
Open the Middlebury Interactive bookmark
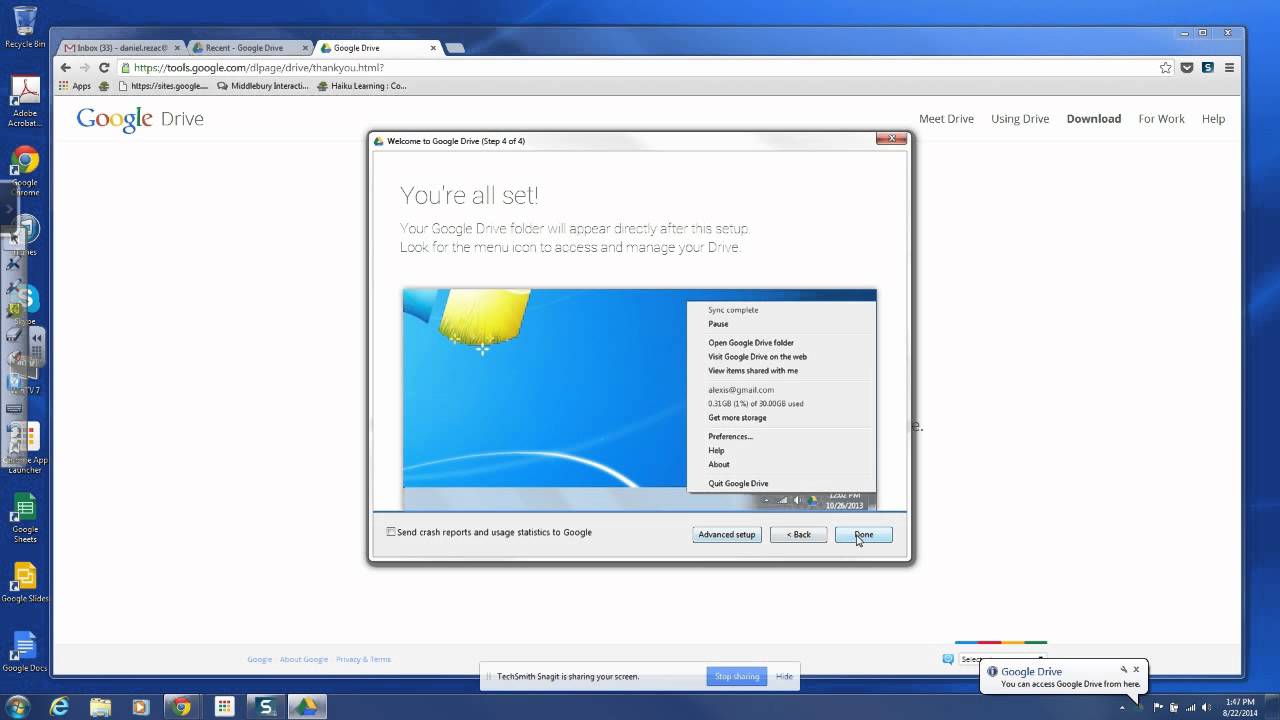264,86
